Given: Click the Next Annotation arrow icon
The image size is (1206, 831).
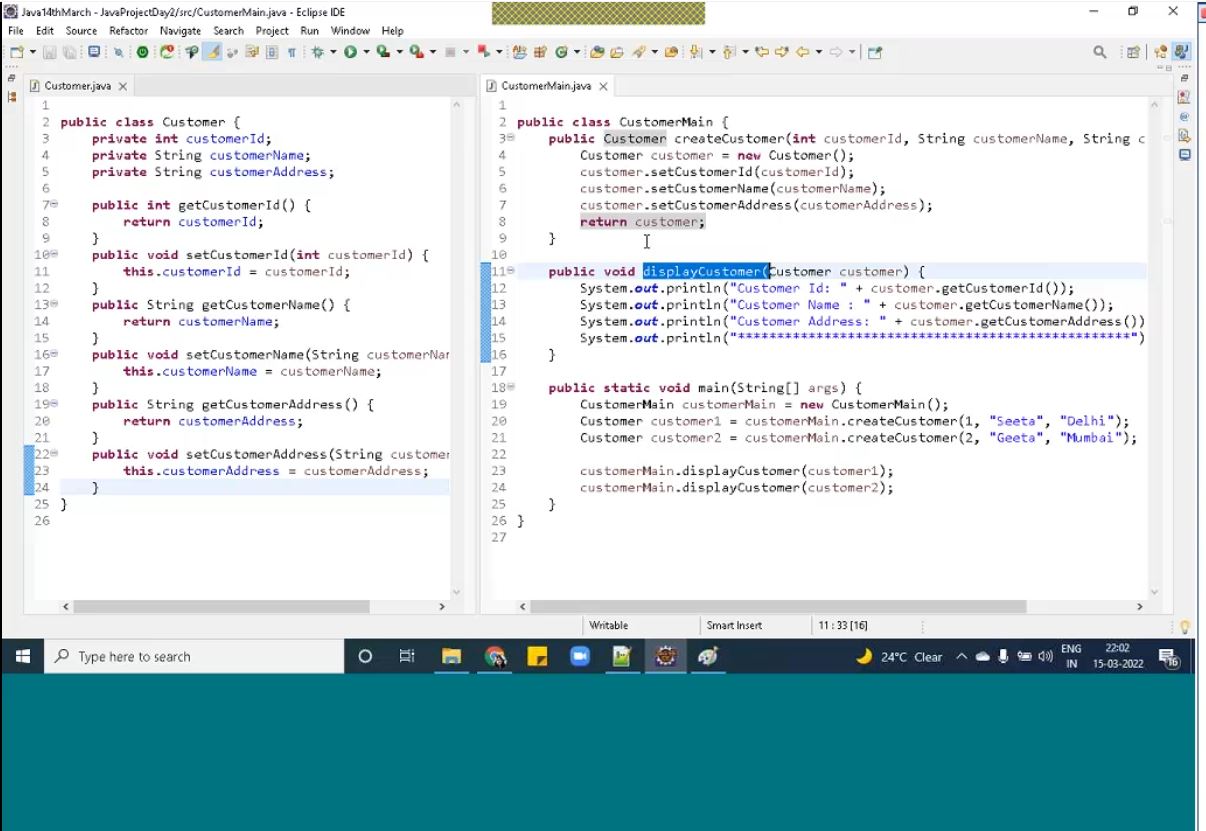Looking at the screenshot, I should click(x=694, y=52).
